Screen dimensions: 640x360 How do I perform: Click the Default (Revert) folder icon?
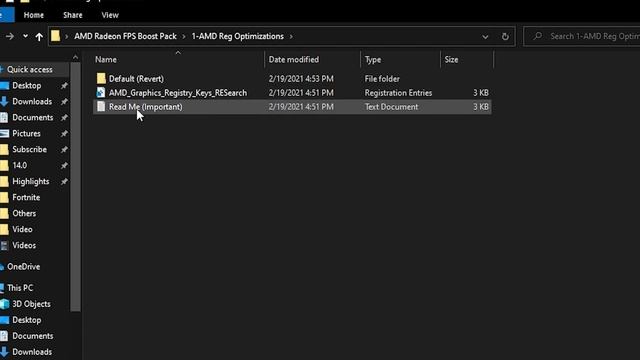101,78
